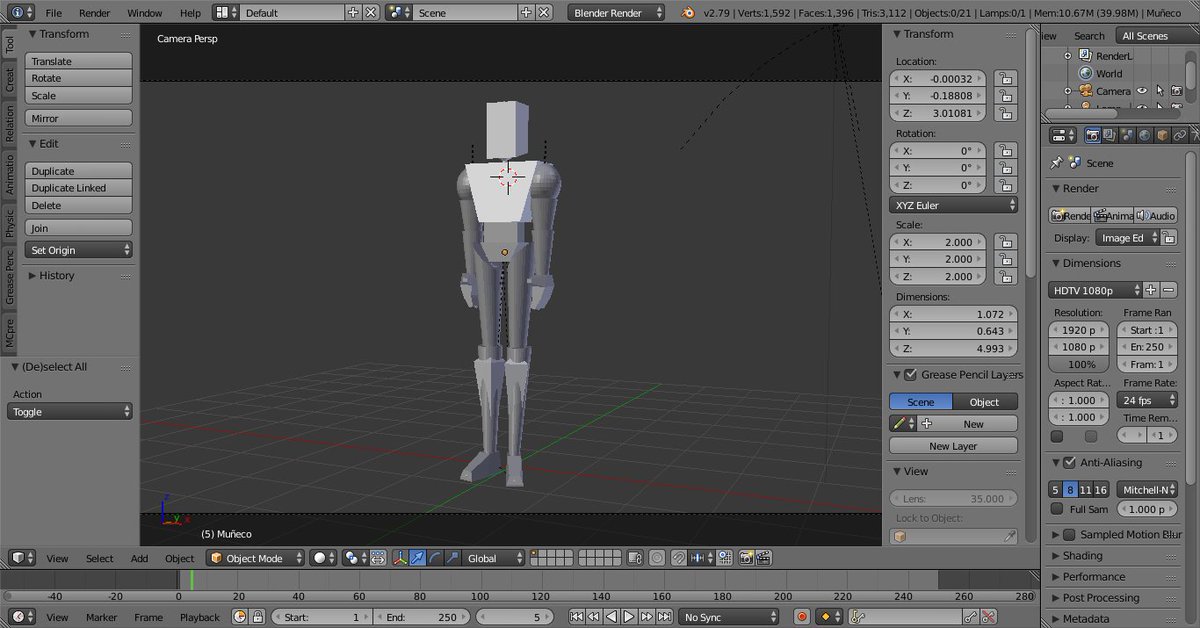This screenshot has width=1200, height=628.
Task: Click the red auto keyframe record button
Action: [x=802, y=617]
